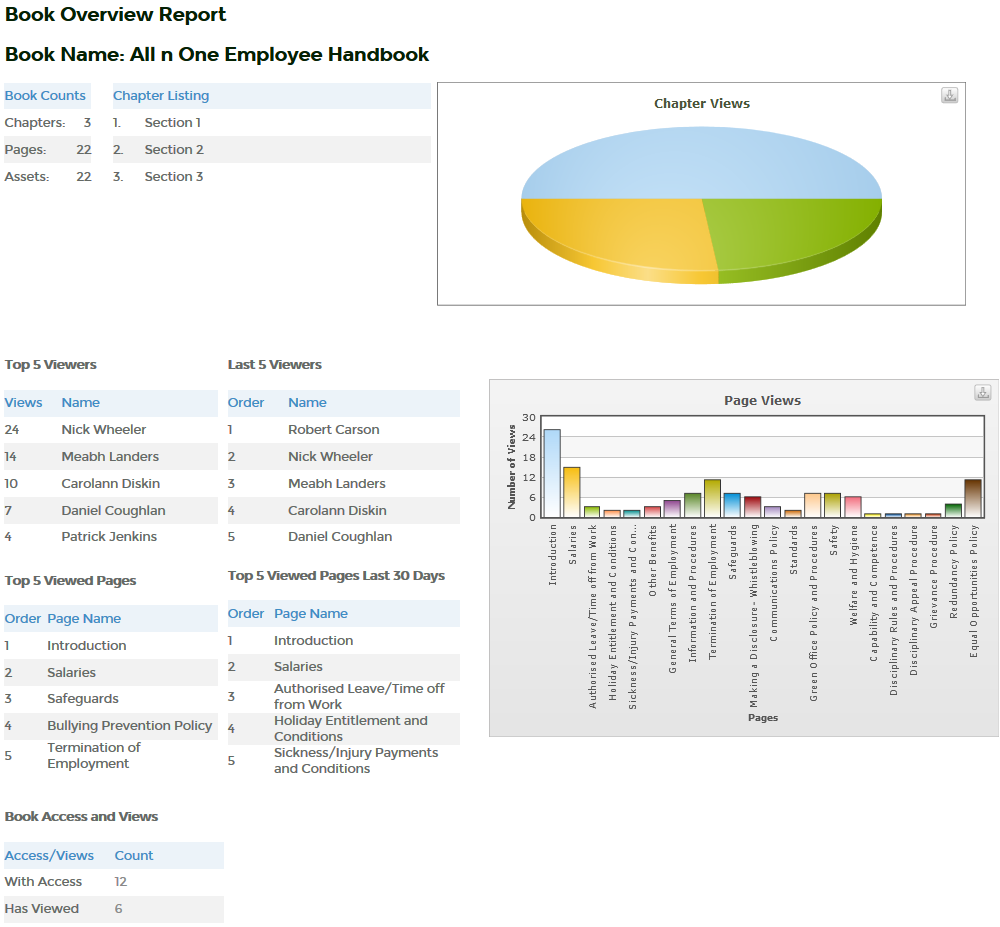Image resolution: width=1000 pixels, height=927 pixels.
Task: Open Section 2 in the Chapter Listing
Action: click(174, 150)
